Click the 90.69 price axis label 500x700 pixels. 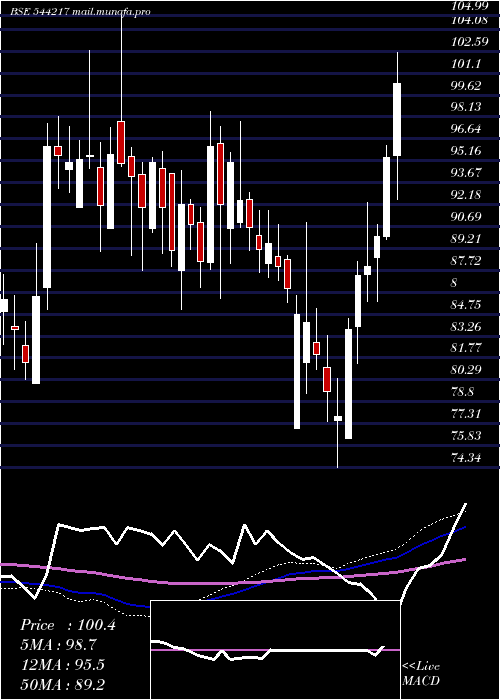[x=466, y=217]
